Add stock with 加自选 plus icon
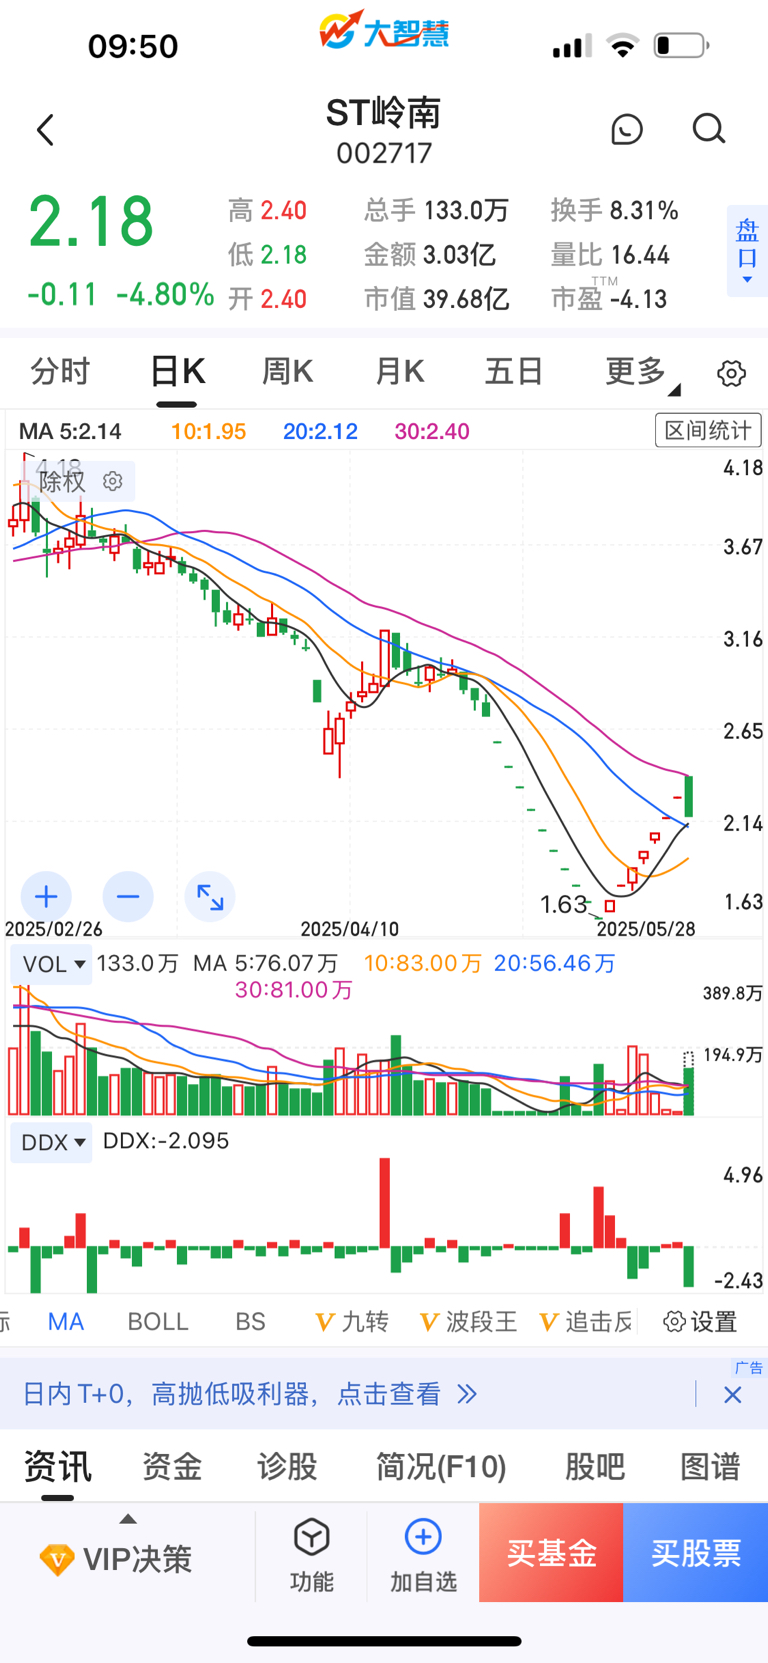Screen dimensions: 768x1663 [423, 1537]
